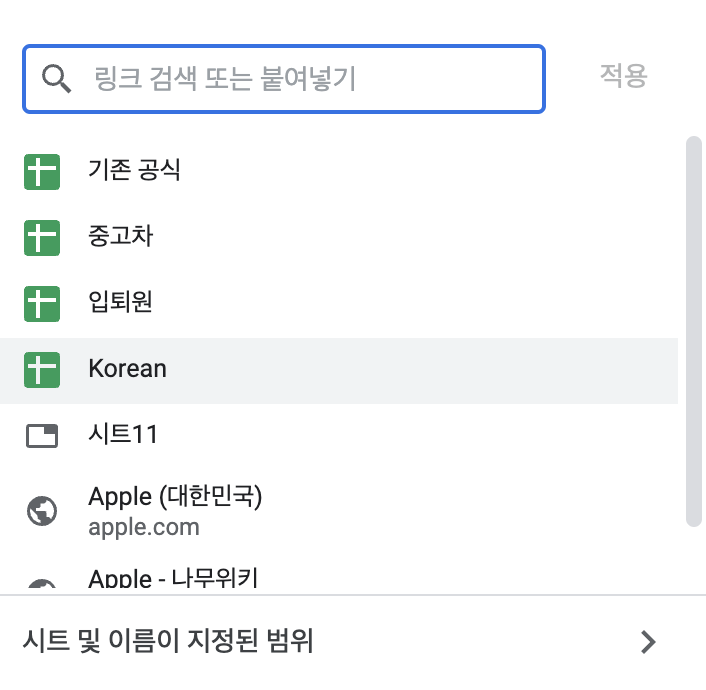Click the 적용 apply button
This screenshot has height=690, width=706.
[x=624, y=76]
